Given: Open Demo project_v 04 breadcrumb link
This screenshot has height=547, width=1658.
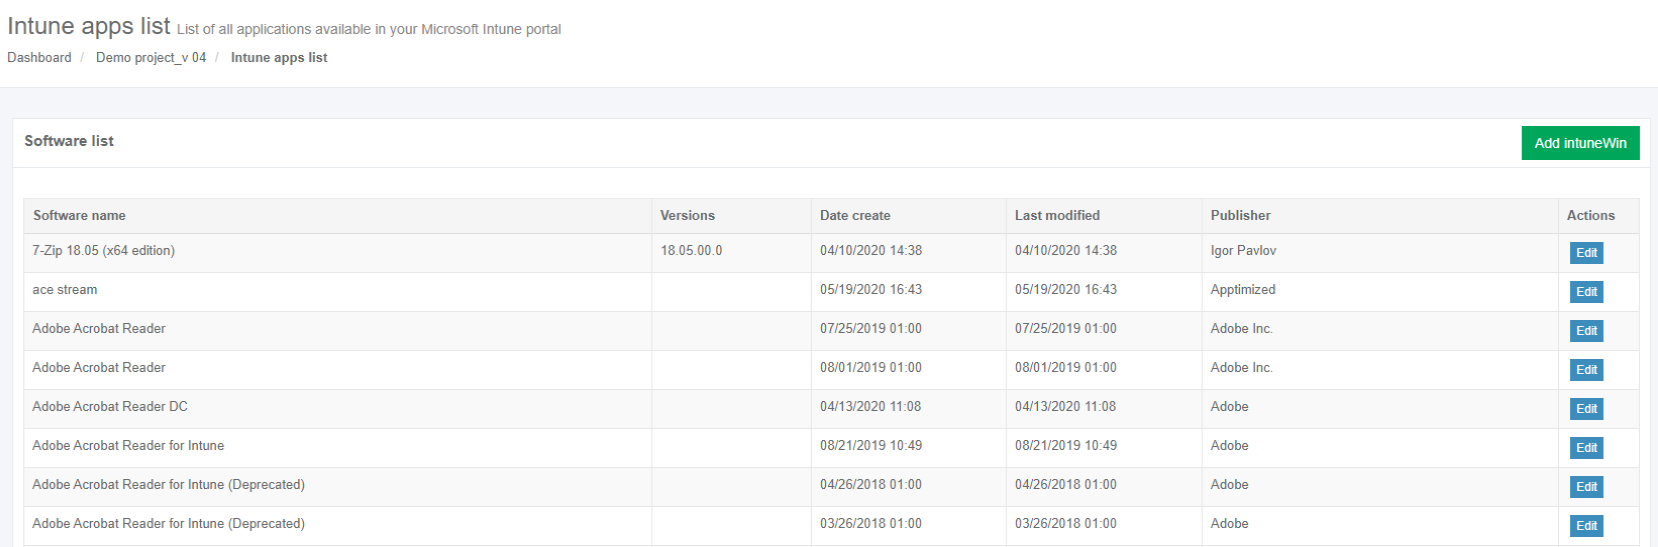Looking at the screenshot, I should coord(151,58).
